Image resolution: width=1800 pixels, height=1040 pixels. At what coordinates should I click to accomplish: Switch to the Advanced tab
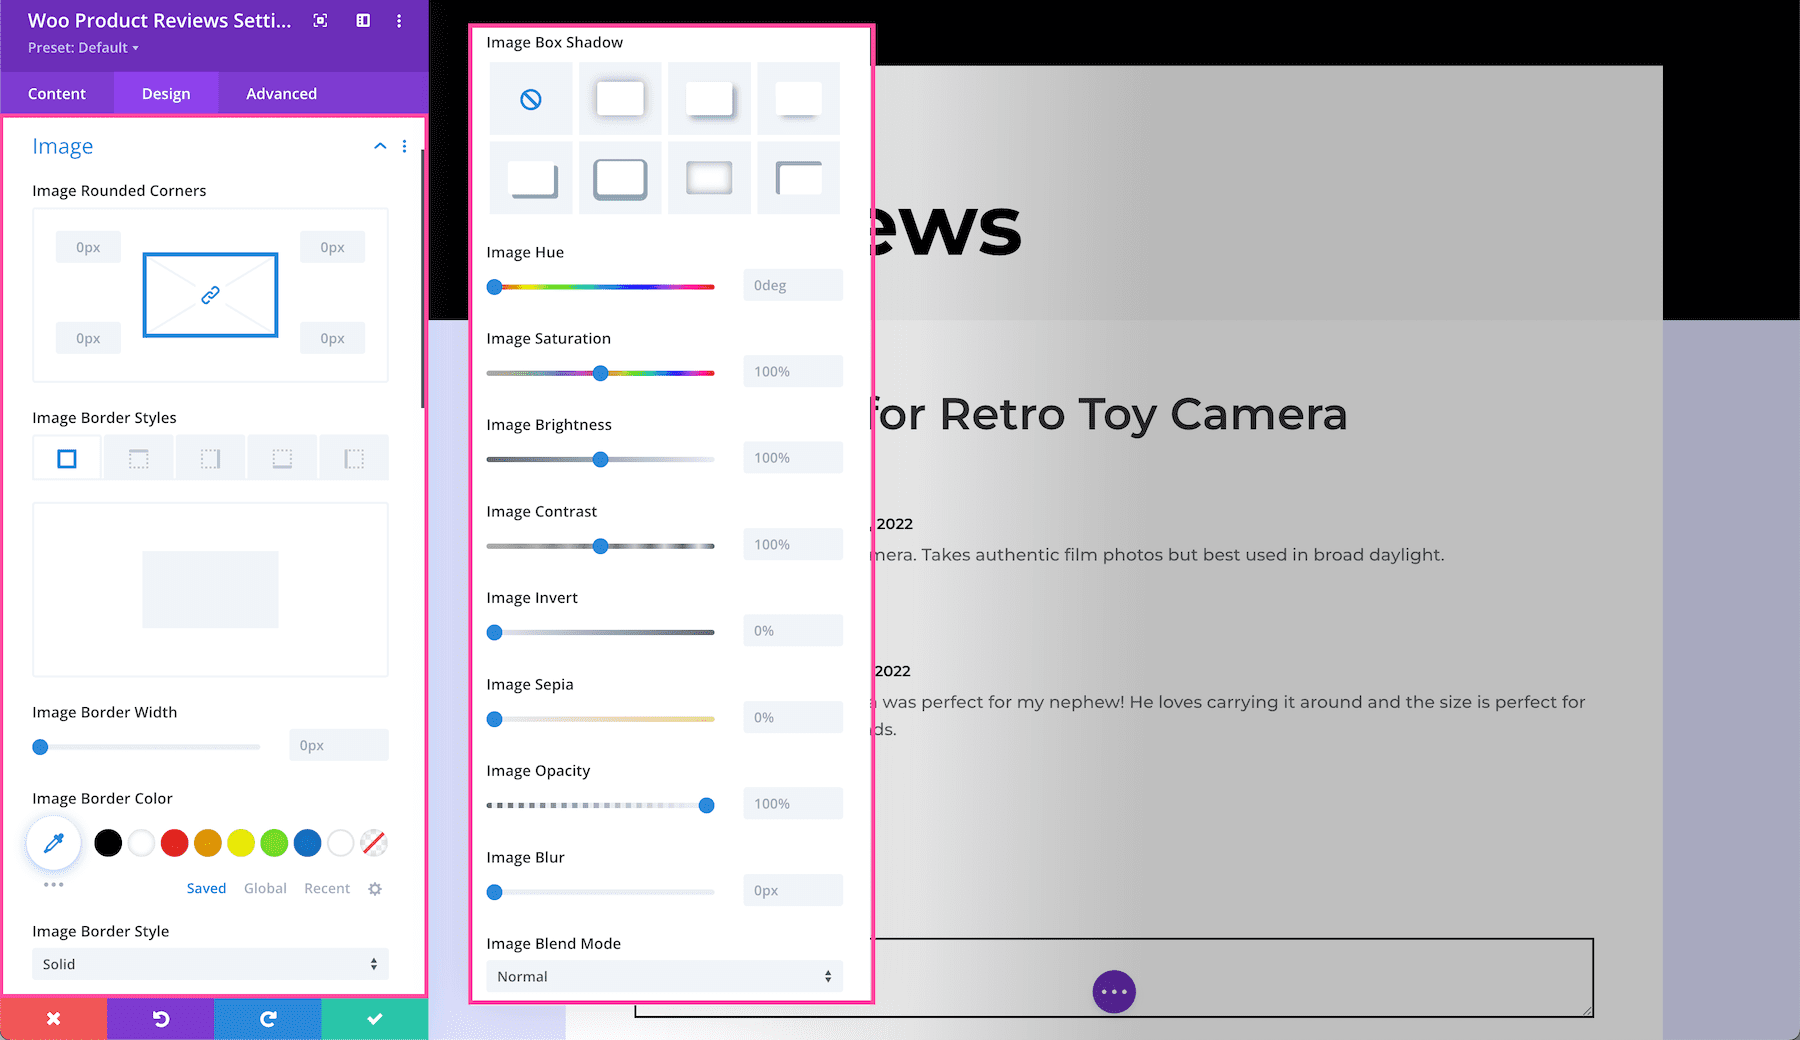(x=281, y=93)
